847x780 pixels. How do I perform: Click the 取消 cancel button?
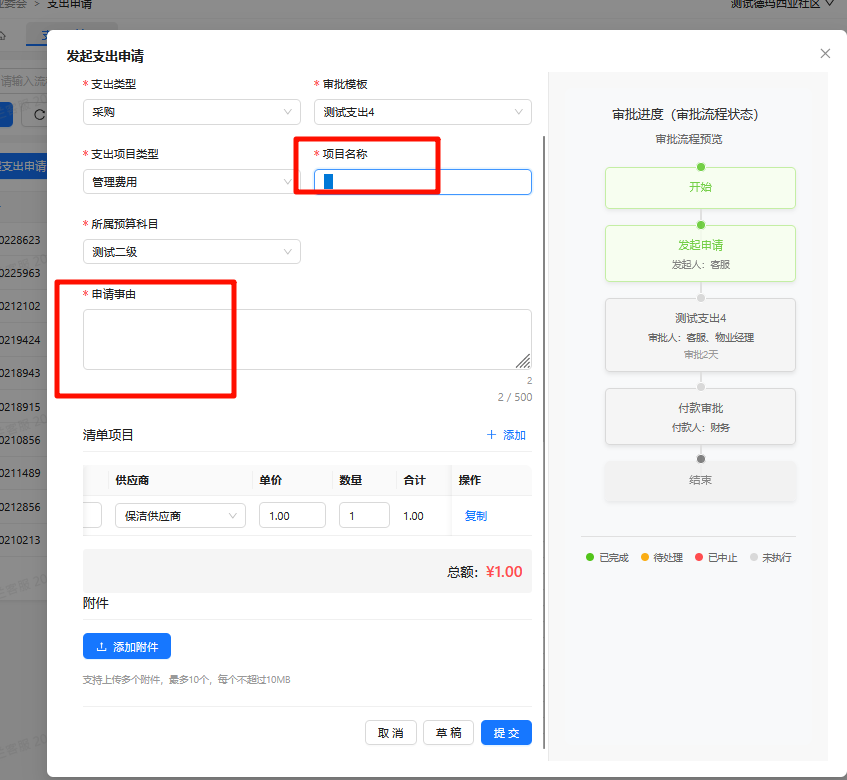coord(390,733)
